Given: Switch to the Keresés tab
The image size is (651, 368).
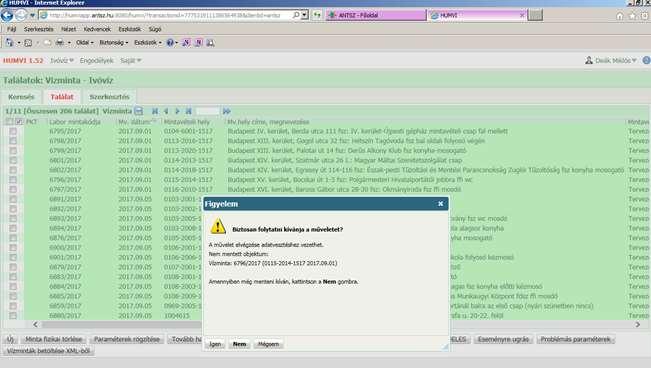Looking at the screenshot, I should (x=21, y=97).
